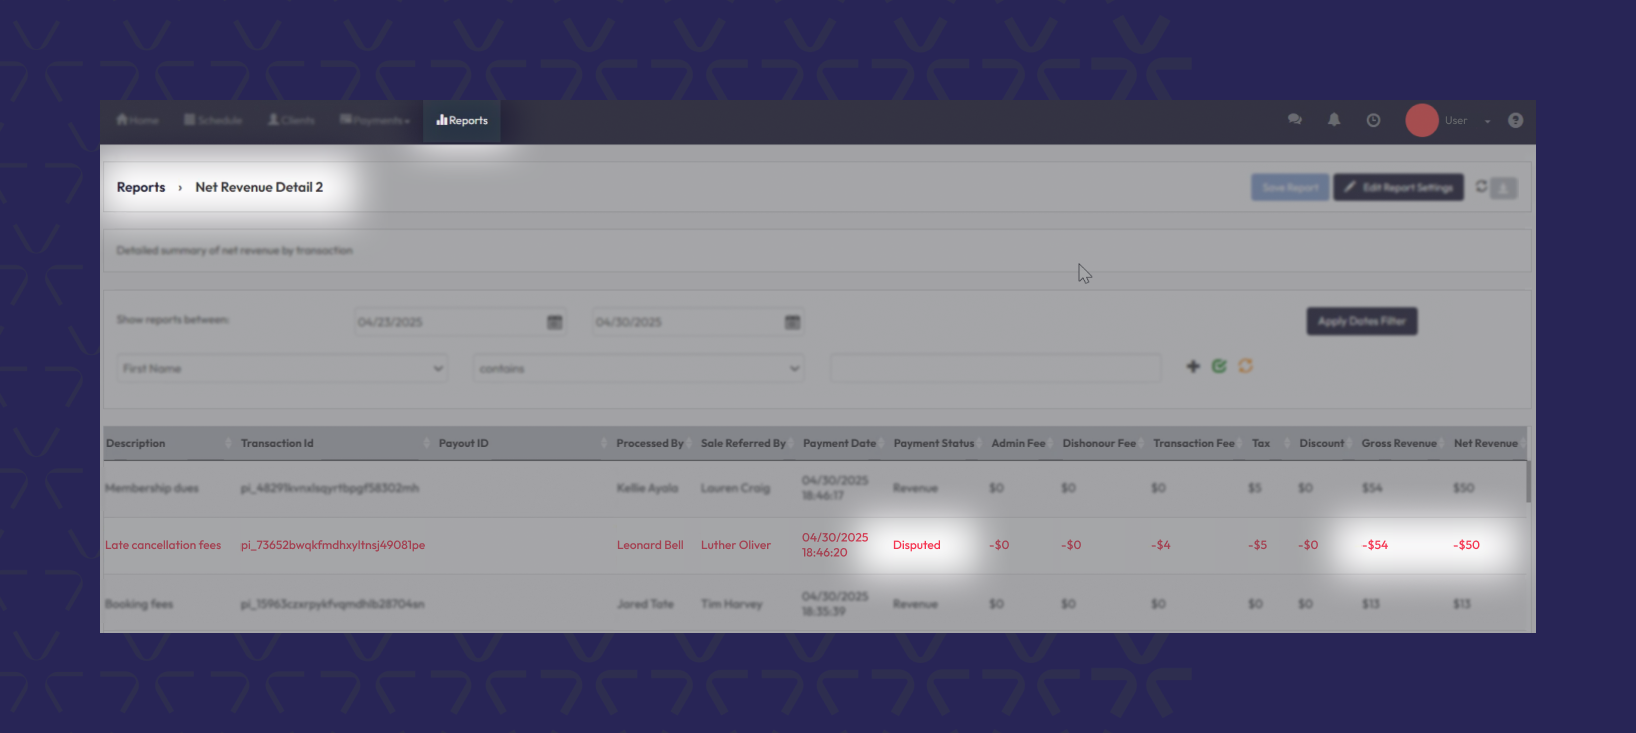Click the plus icon to add filter
Viewport: 1636px width, 733px height.
point(1193,367)
